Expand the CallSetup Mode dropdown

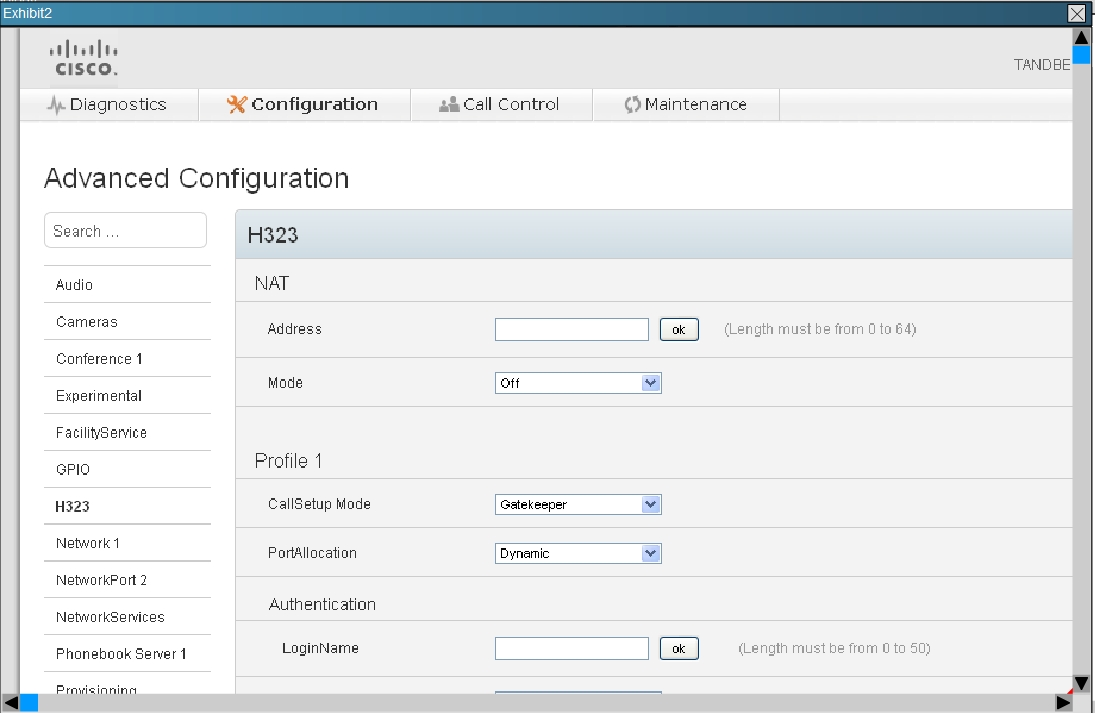tap(578, 505)
